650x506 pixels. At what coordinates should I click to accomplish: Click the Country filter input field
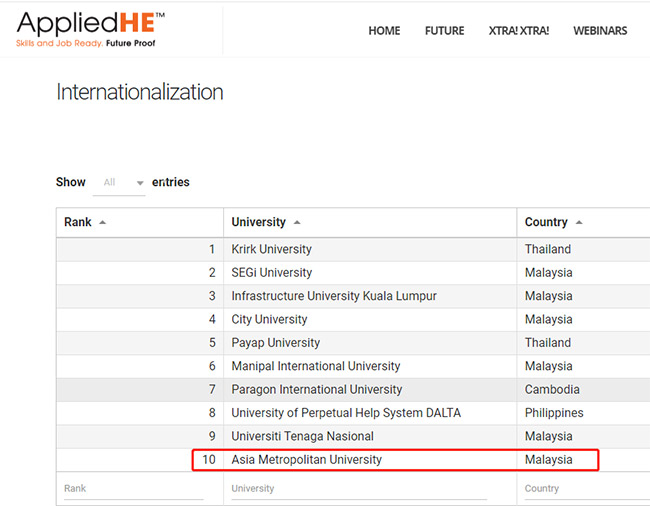click(x=587, y=489)
